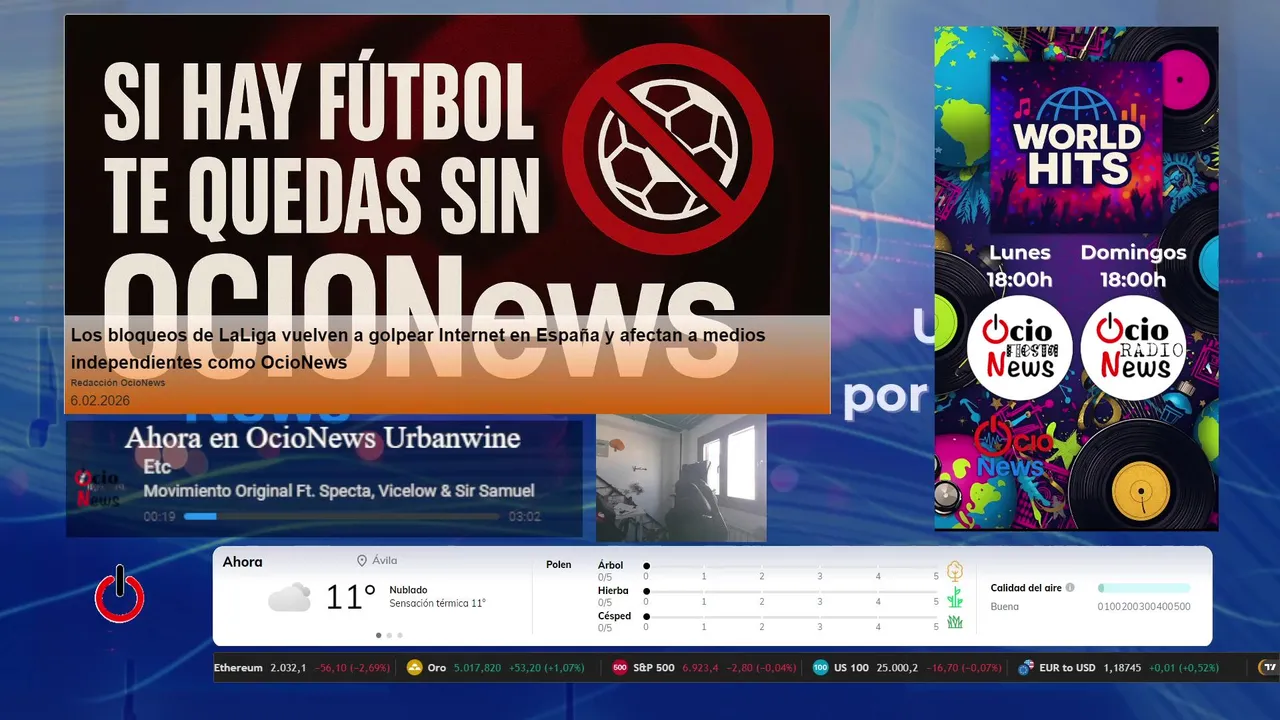The height and width of the screenshot is (720, 1280).
Task: Click the elapsed time '00:19'
Action: coord(159,517)
